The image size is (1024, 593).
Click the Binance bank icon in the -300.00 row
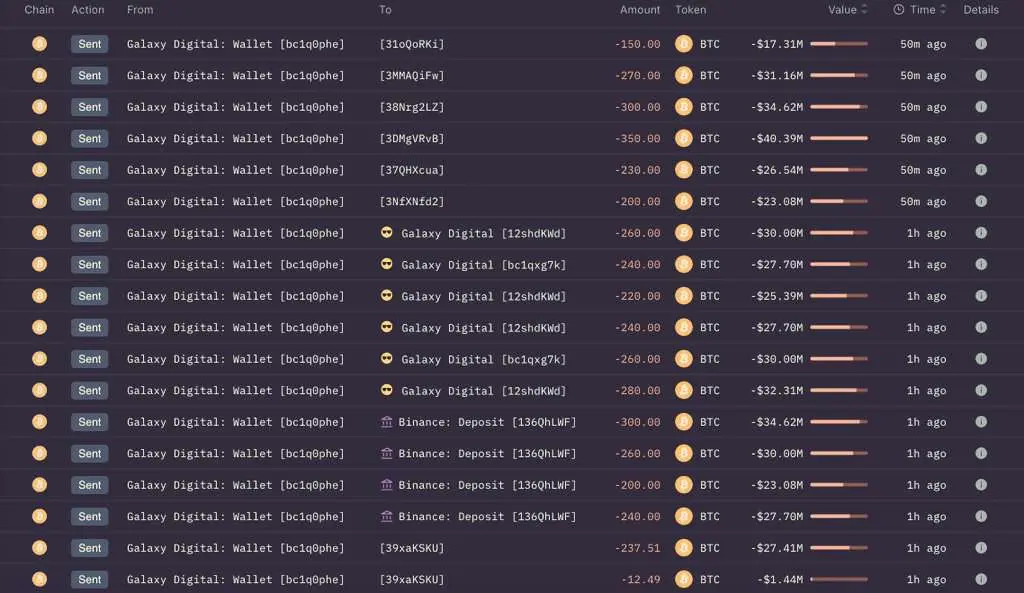click(387, 422)
